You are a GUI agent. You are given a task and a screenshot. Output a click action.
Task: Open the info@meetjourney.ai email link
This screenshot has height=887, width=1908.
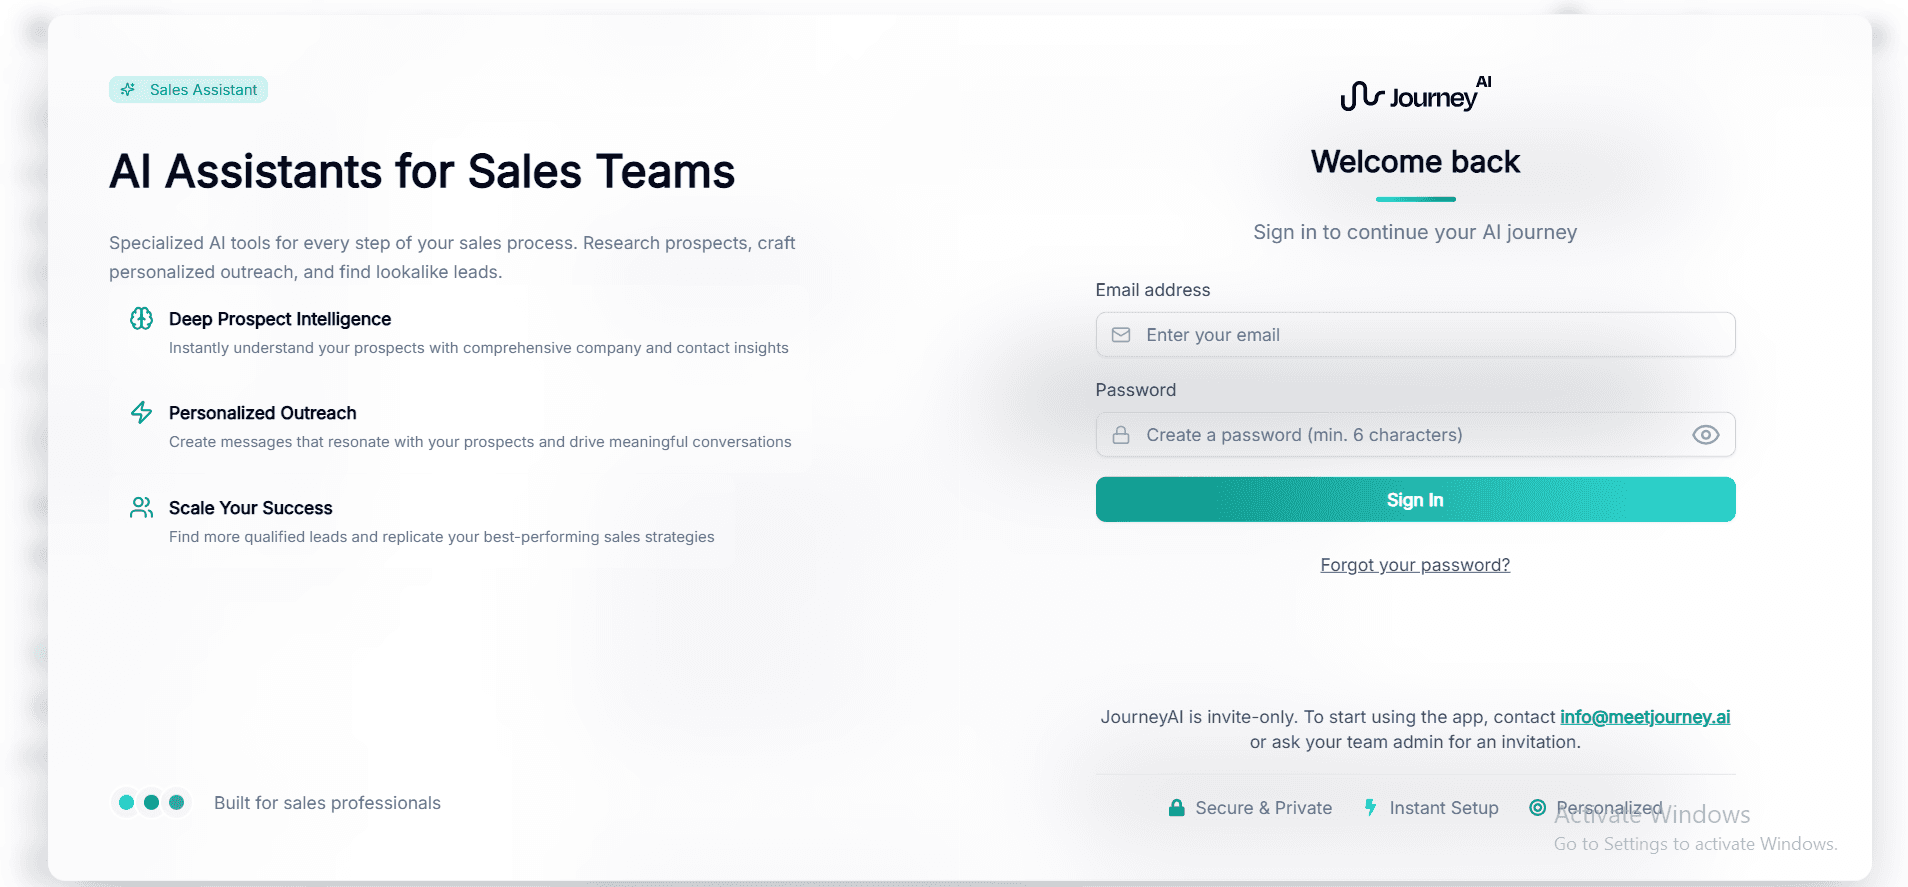pos(1645,717)
